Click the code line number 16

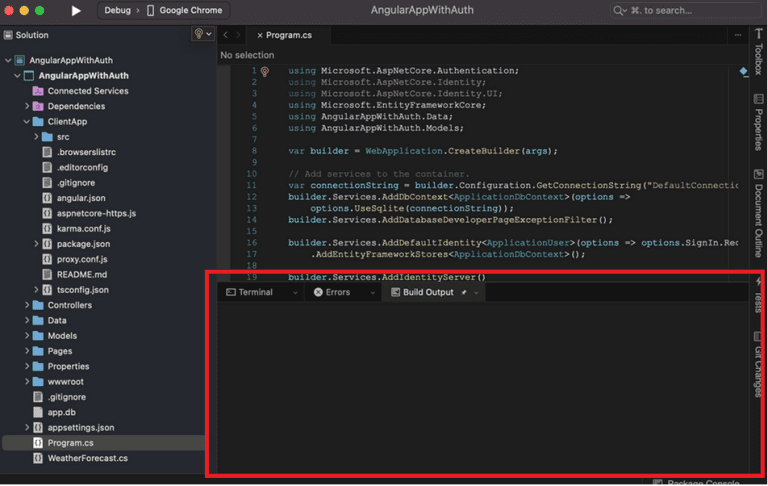click(251, 243)
